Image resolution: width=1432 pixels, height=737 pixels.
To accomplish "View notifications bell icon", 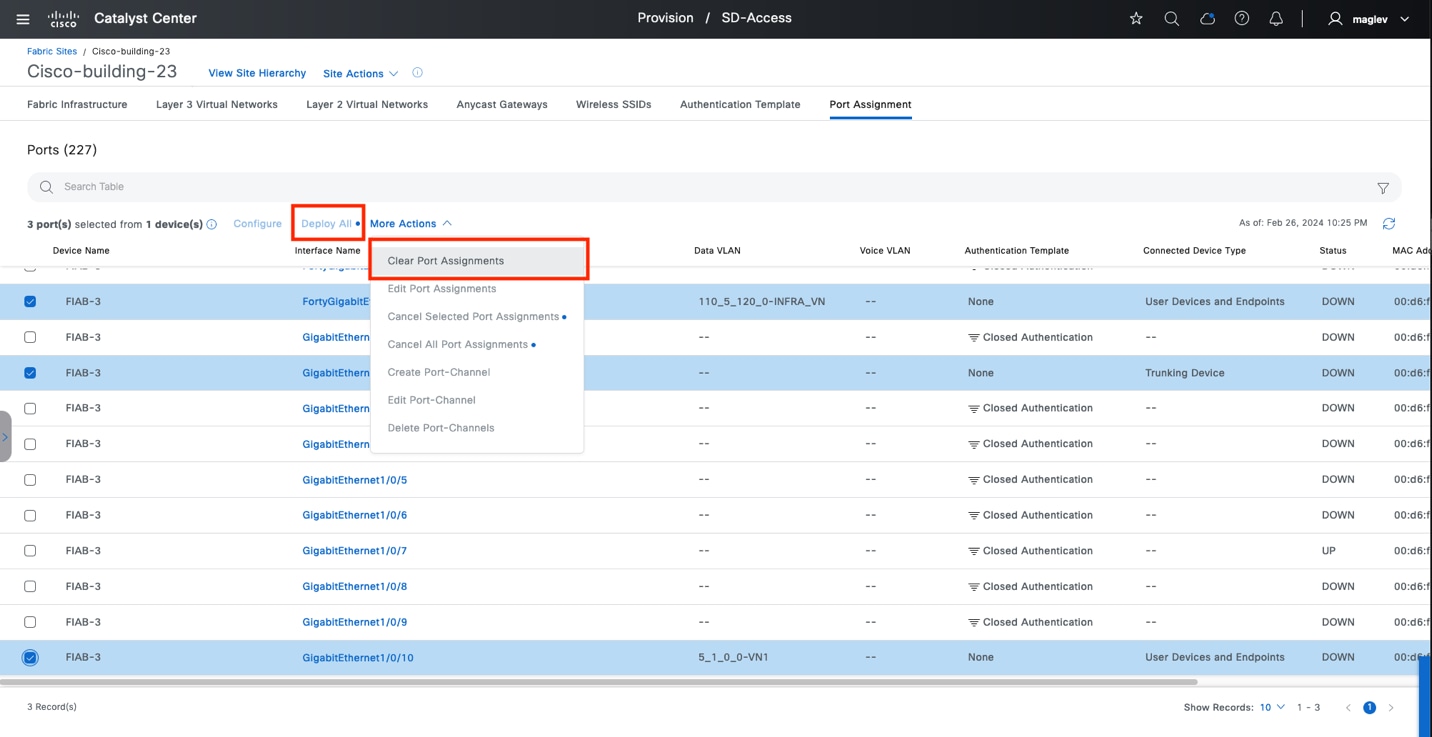I will click(x=1276, y=19).
